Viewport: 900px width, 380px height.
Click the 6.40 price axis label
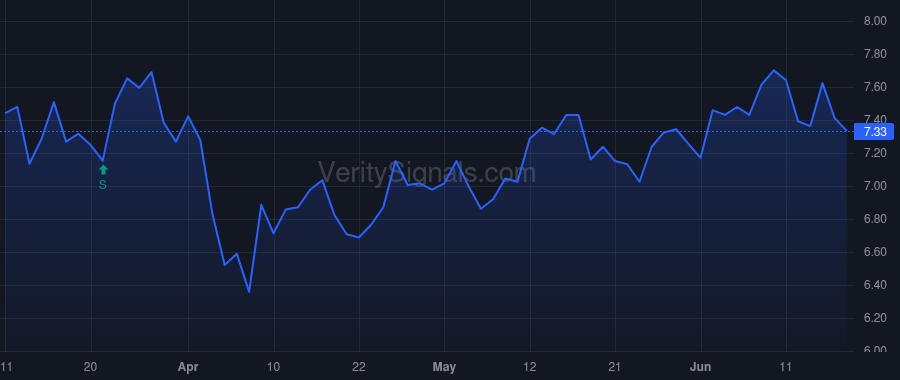[875, 285]
